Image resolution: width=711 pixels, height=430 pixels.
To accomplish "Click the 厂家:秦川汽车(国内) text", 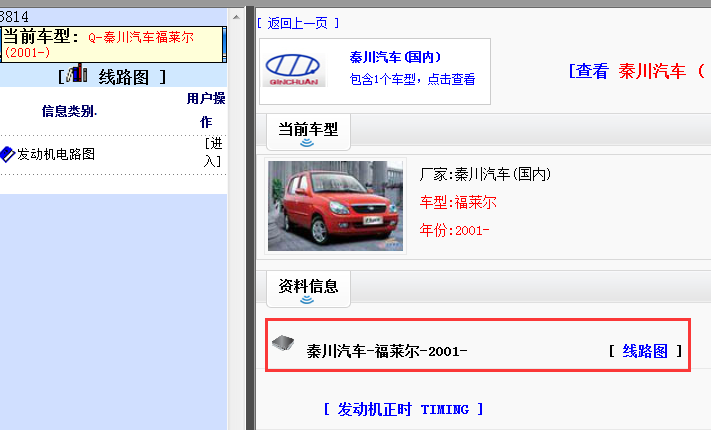I will (x=485, y=174).
